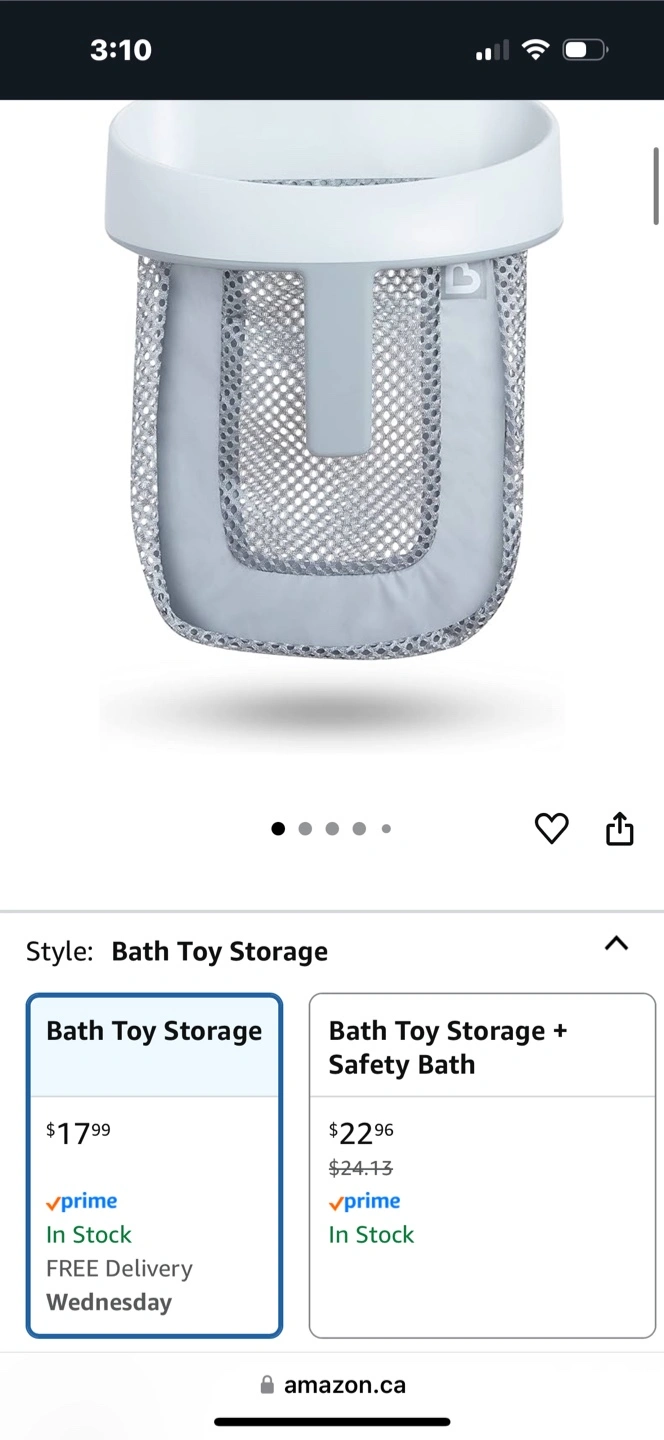Screen dimensions: 664x1440
Task: Open the share icon
Action: pyautogui.click(x=620, y=828)
